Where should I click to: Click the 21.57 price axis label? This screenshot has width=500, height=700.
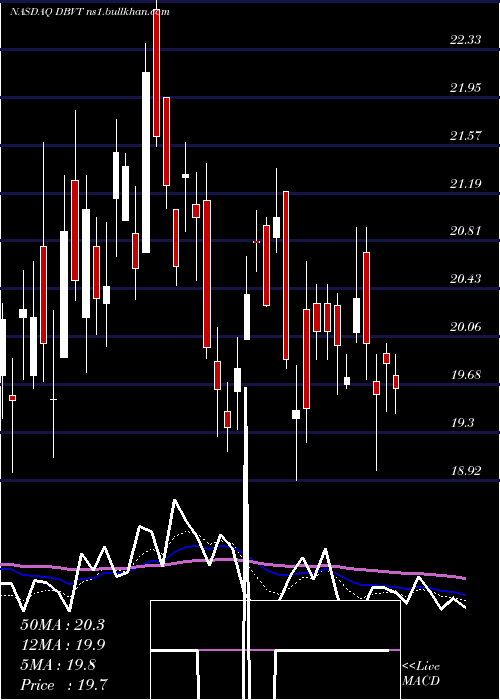(466, 135)
